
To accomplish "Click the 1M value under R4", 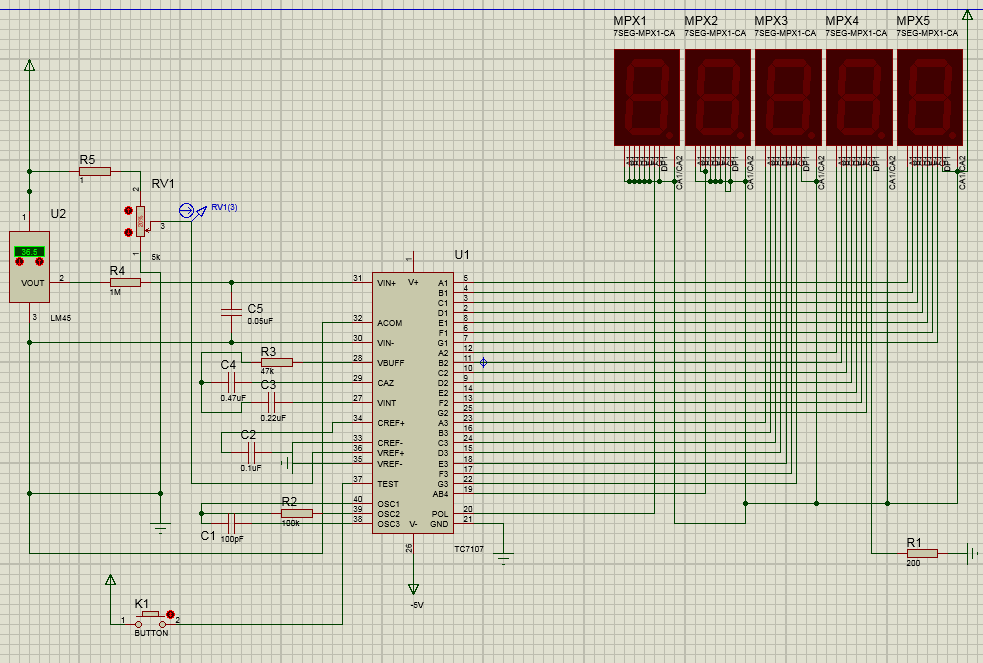I will tap(115, 292).
